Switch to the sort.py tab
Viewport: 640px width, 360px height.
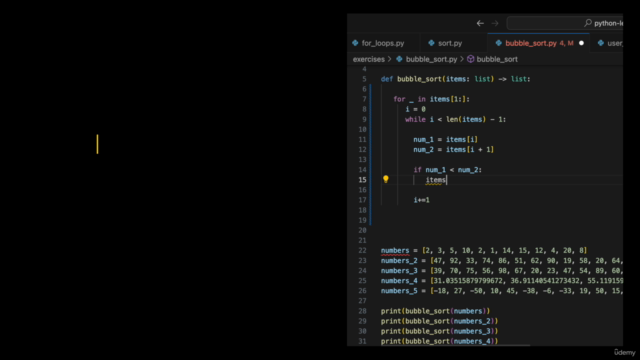pyautogui.click(x=450, y=43)
